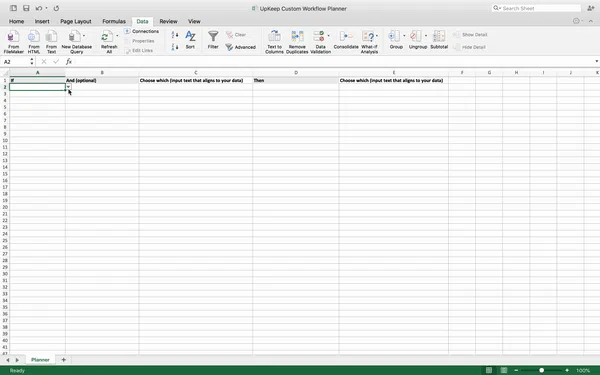Open Data Validation
The image size is (600, 375).
pos(320,42)
